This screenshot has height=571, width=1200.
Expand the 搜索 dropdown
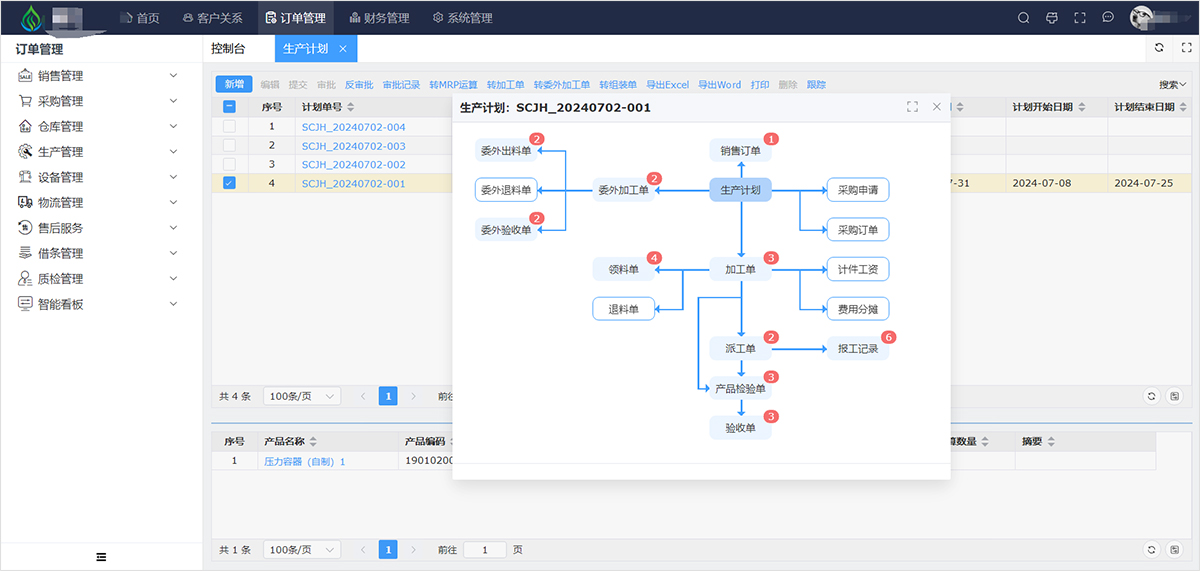click(x=1172, y=85)
